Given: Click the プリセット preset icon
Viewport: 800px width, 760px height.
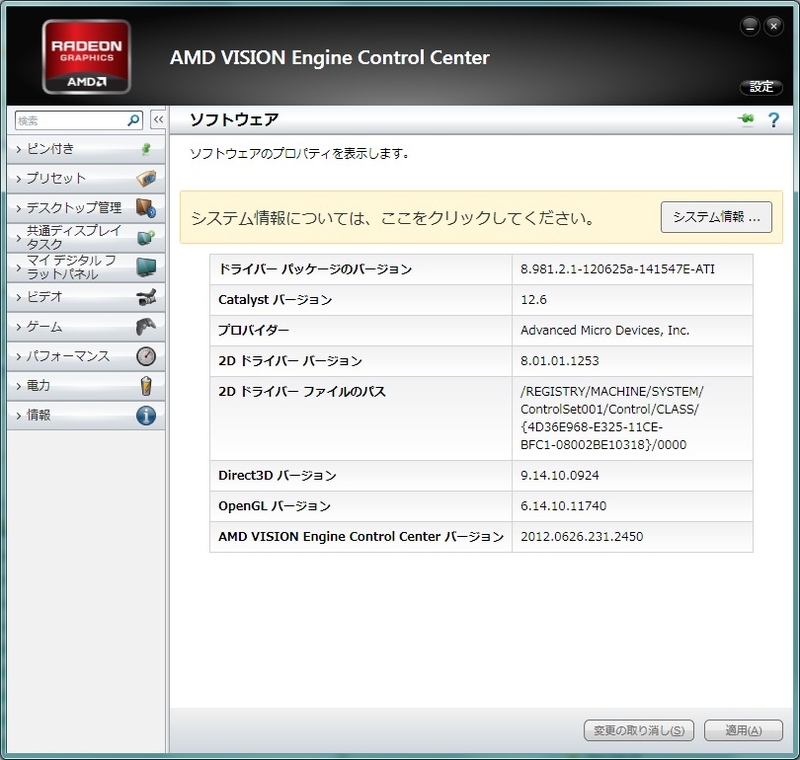Looking at the screenshot, I should pos(146,179).
